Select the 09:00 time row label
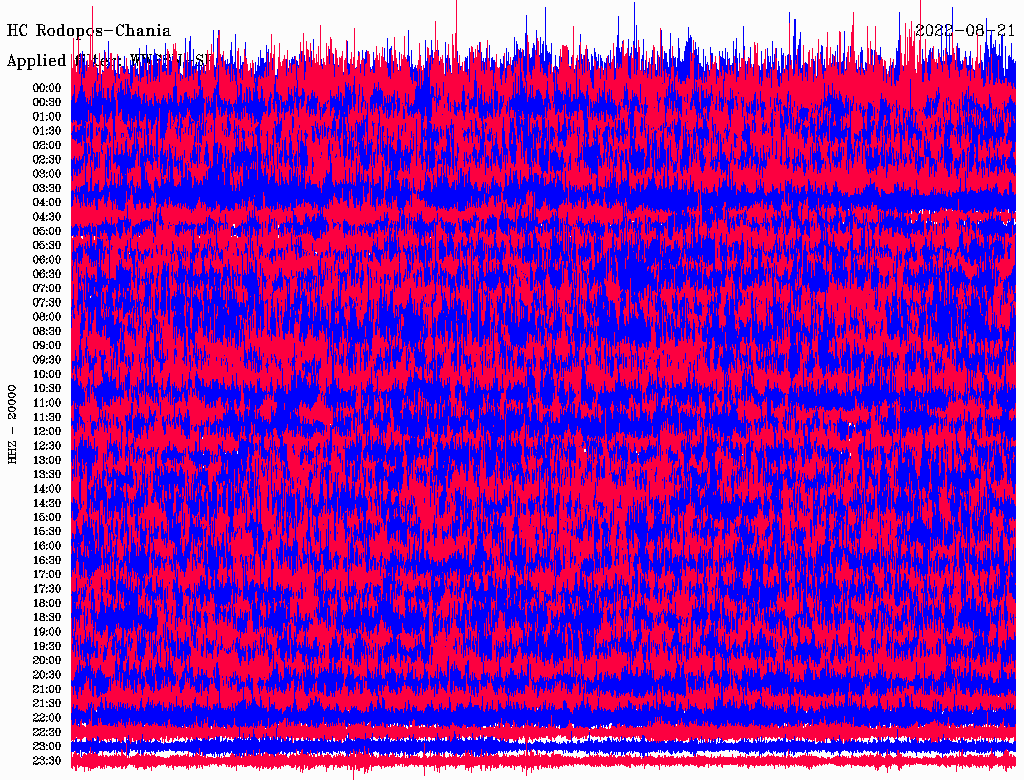This screenshot has width=1024, height=780. click(x=47, y=346)
